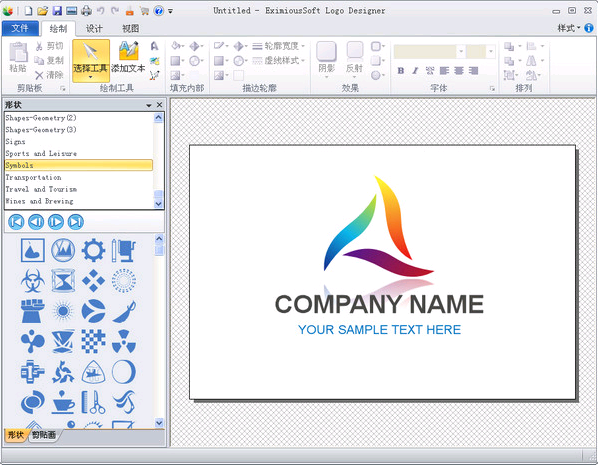The image size is (598, 466).
Task: Expand the customize quick access toolbar arrow
Action: click(170, 11)
